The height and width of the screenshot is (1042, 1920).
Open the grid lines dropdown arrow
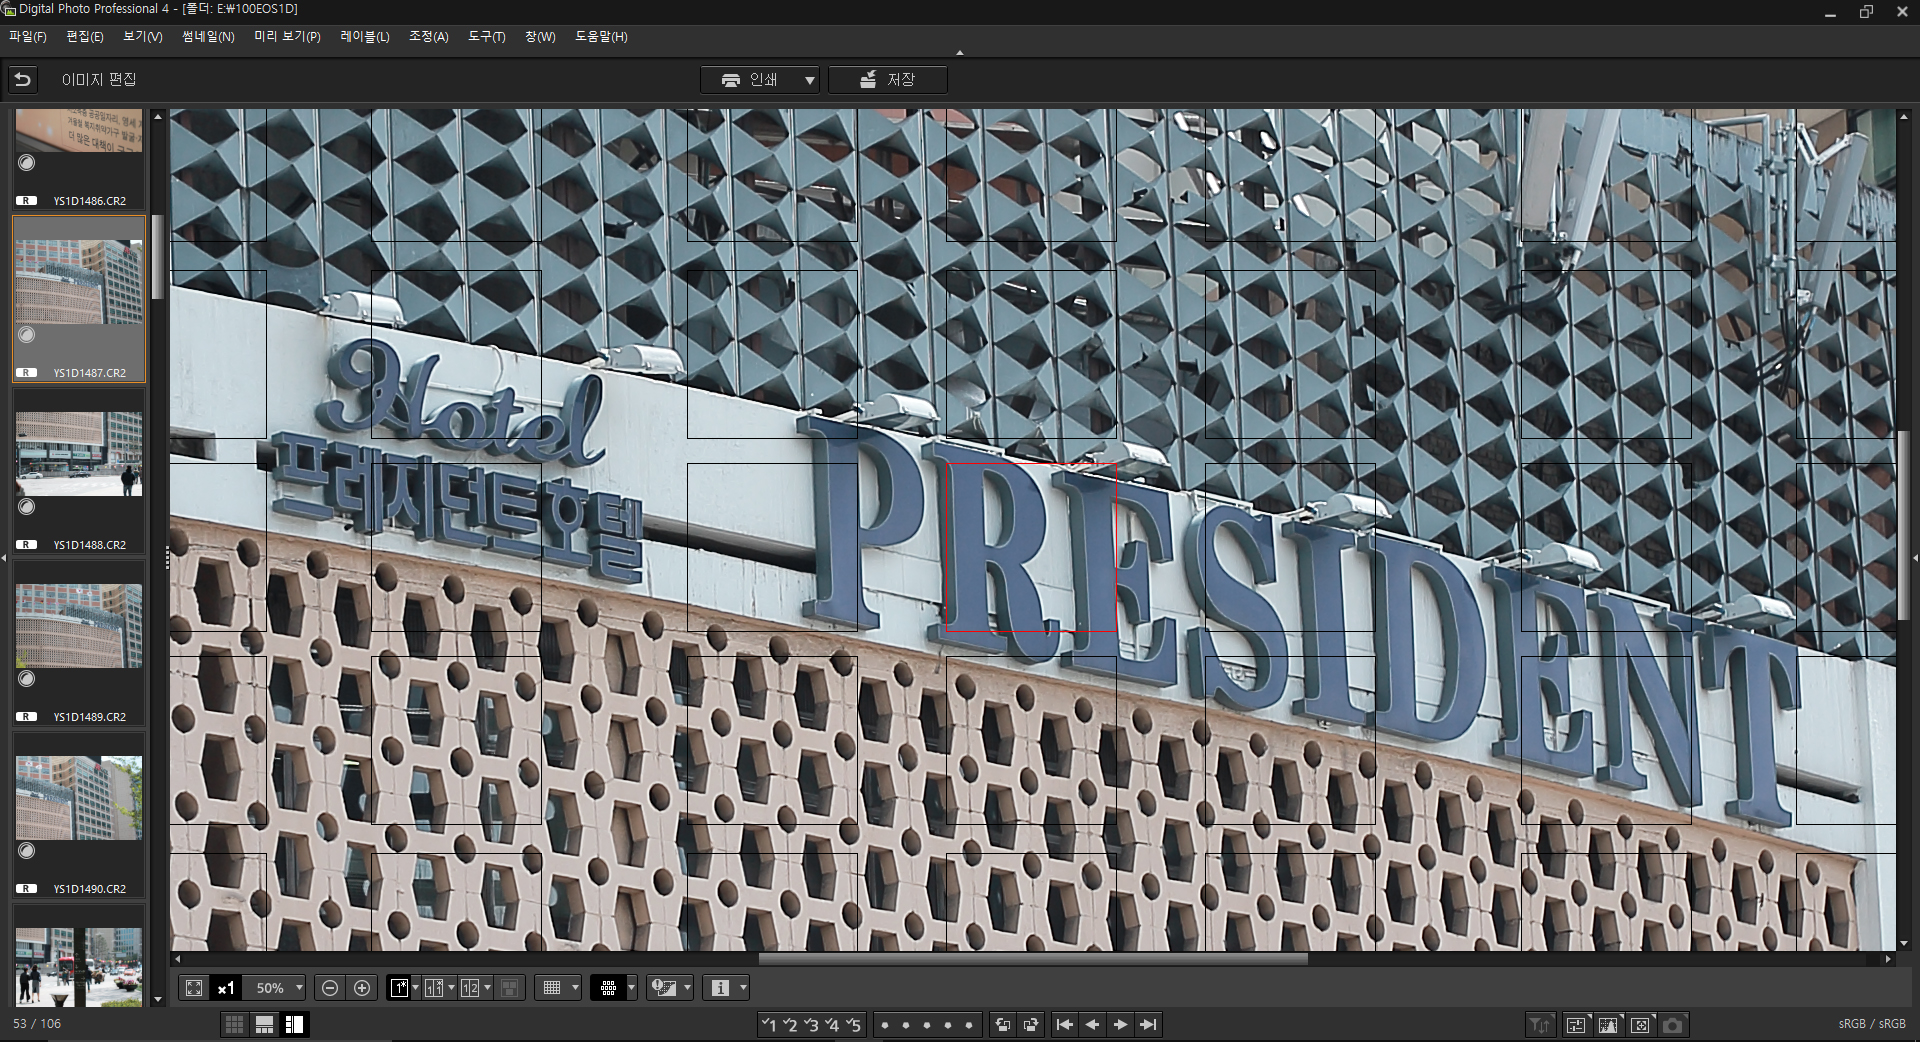[575, 988]
